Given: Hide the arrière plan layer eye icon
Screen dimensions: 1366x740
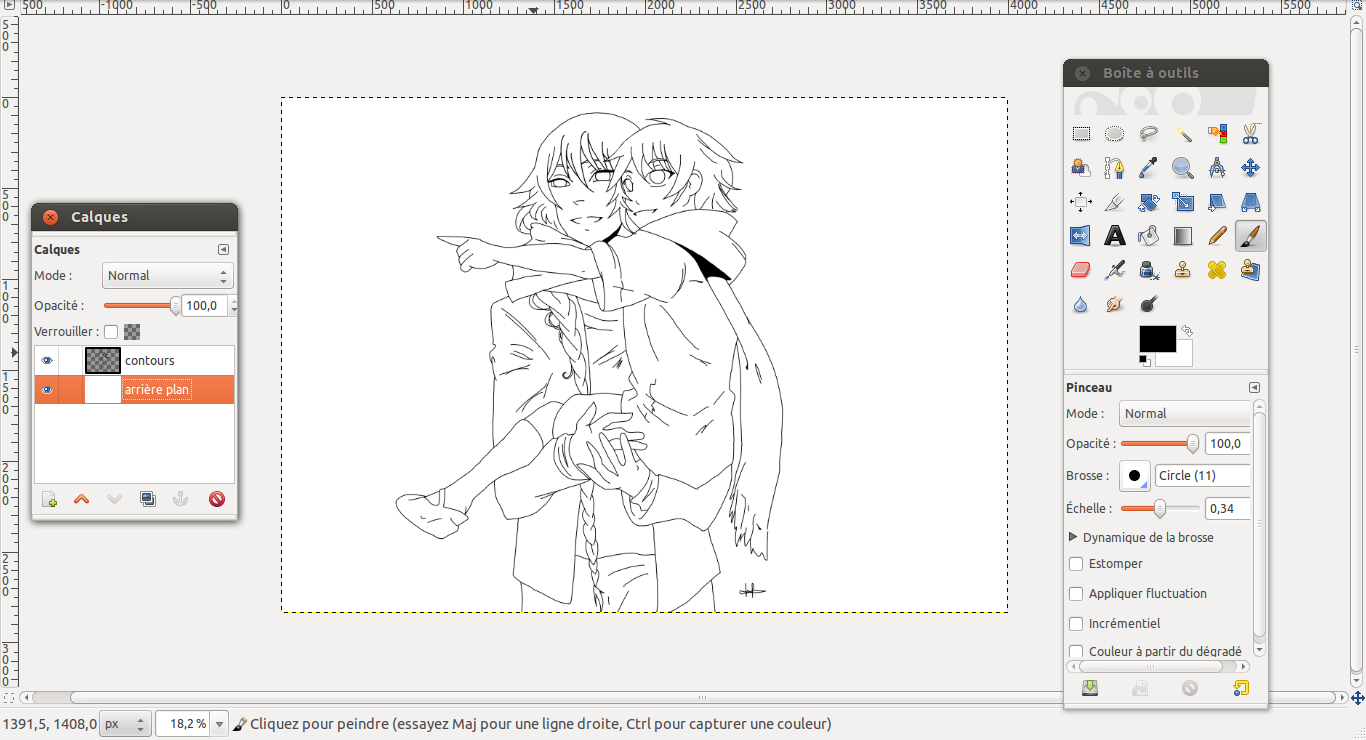Looking at the screenshot, I should pos(46,390).
